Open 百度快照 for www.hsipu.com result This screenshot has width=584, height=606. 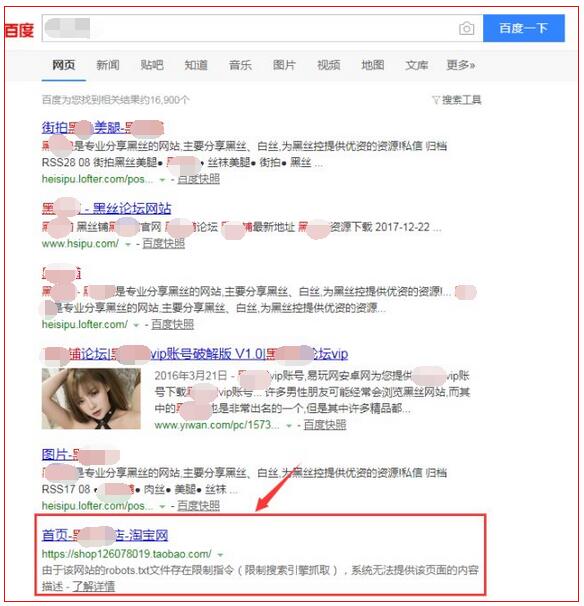pos(163,243)
